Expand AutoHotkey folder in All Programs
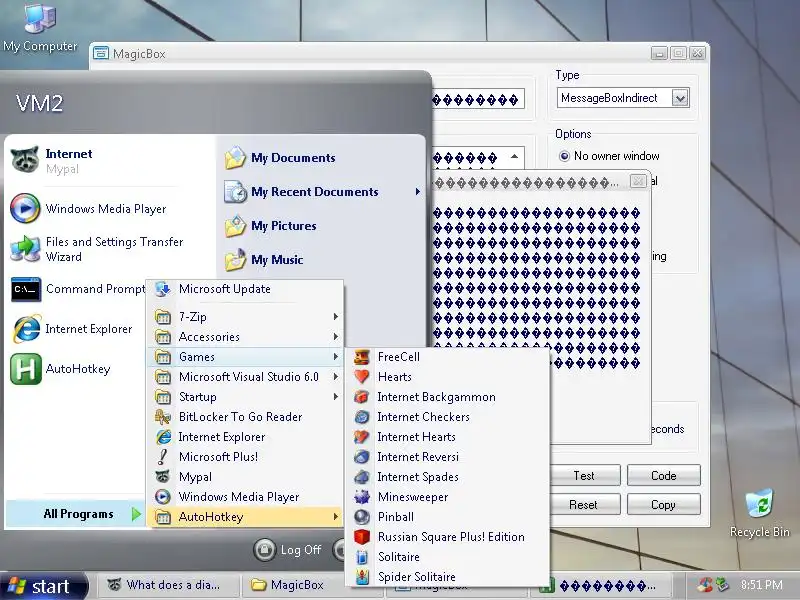The height and width of the screenshot is (600, 800). (245, 517)
